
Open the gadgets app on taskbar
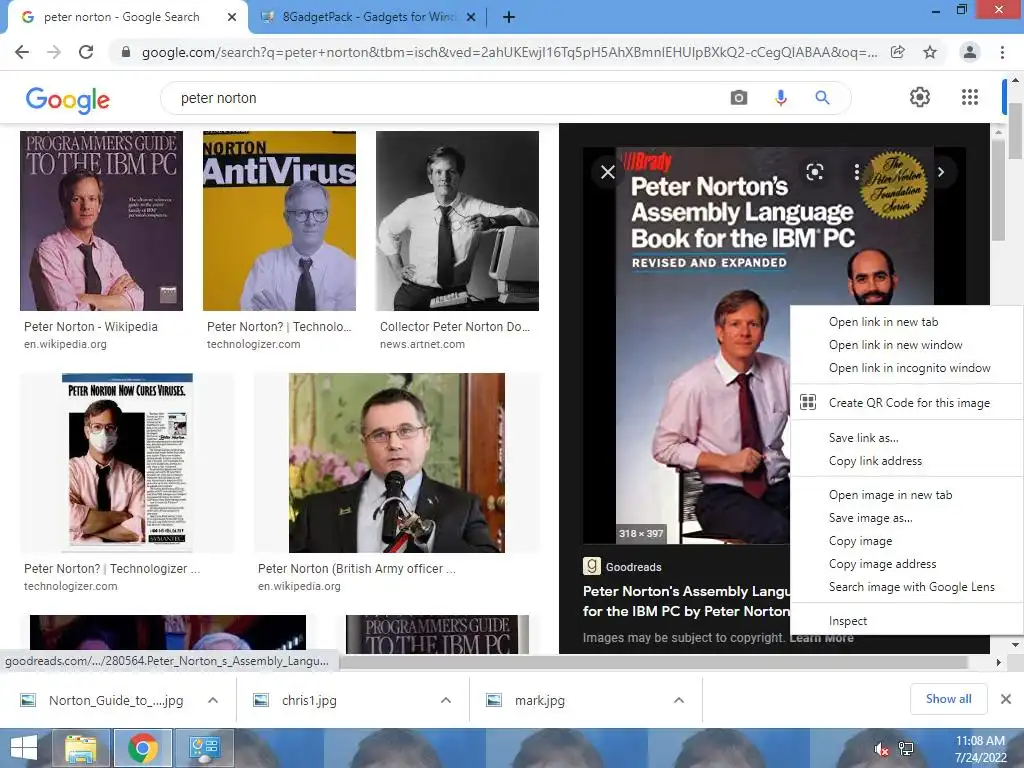[204, 748]
